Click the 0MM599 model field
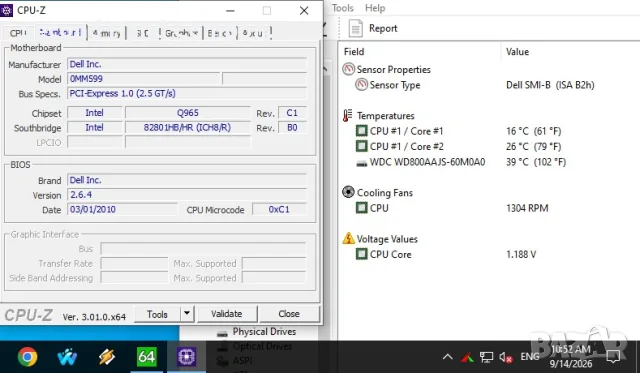 [144, 79]
